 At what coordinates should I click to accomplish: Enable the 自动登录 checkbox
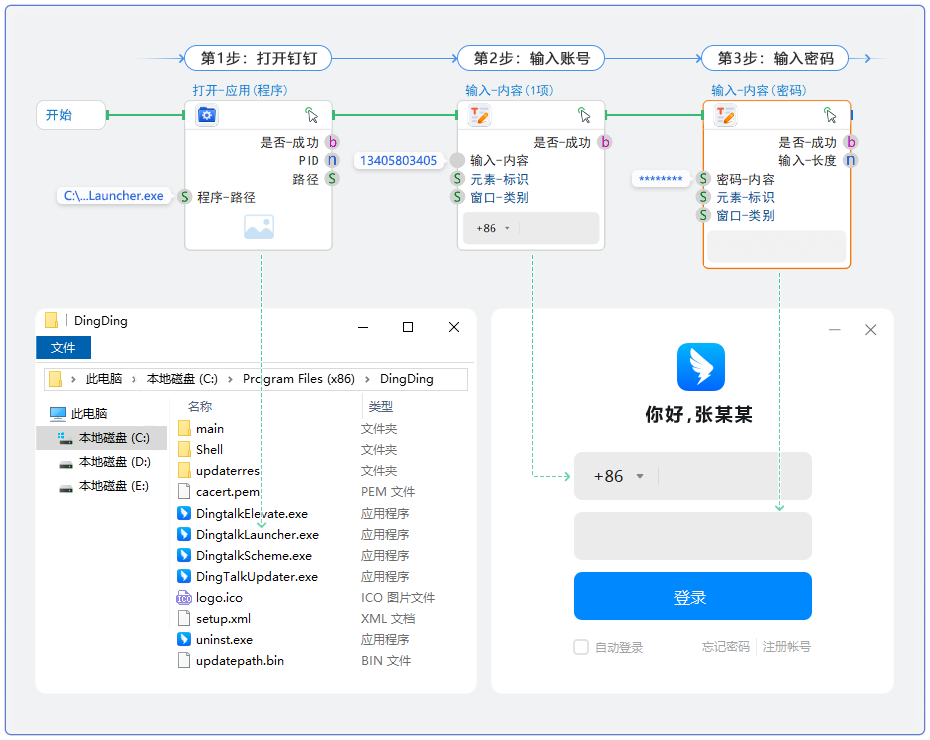point(581,647)
